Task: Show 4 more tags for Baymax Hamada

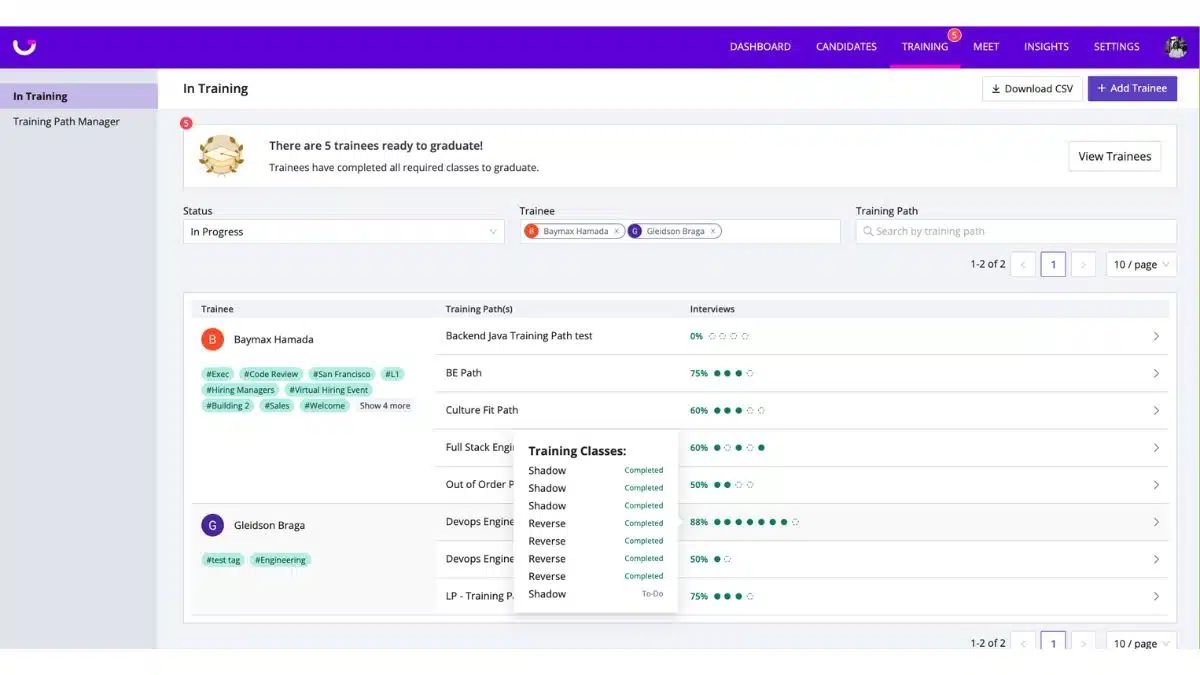Action: pos(384,405)
